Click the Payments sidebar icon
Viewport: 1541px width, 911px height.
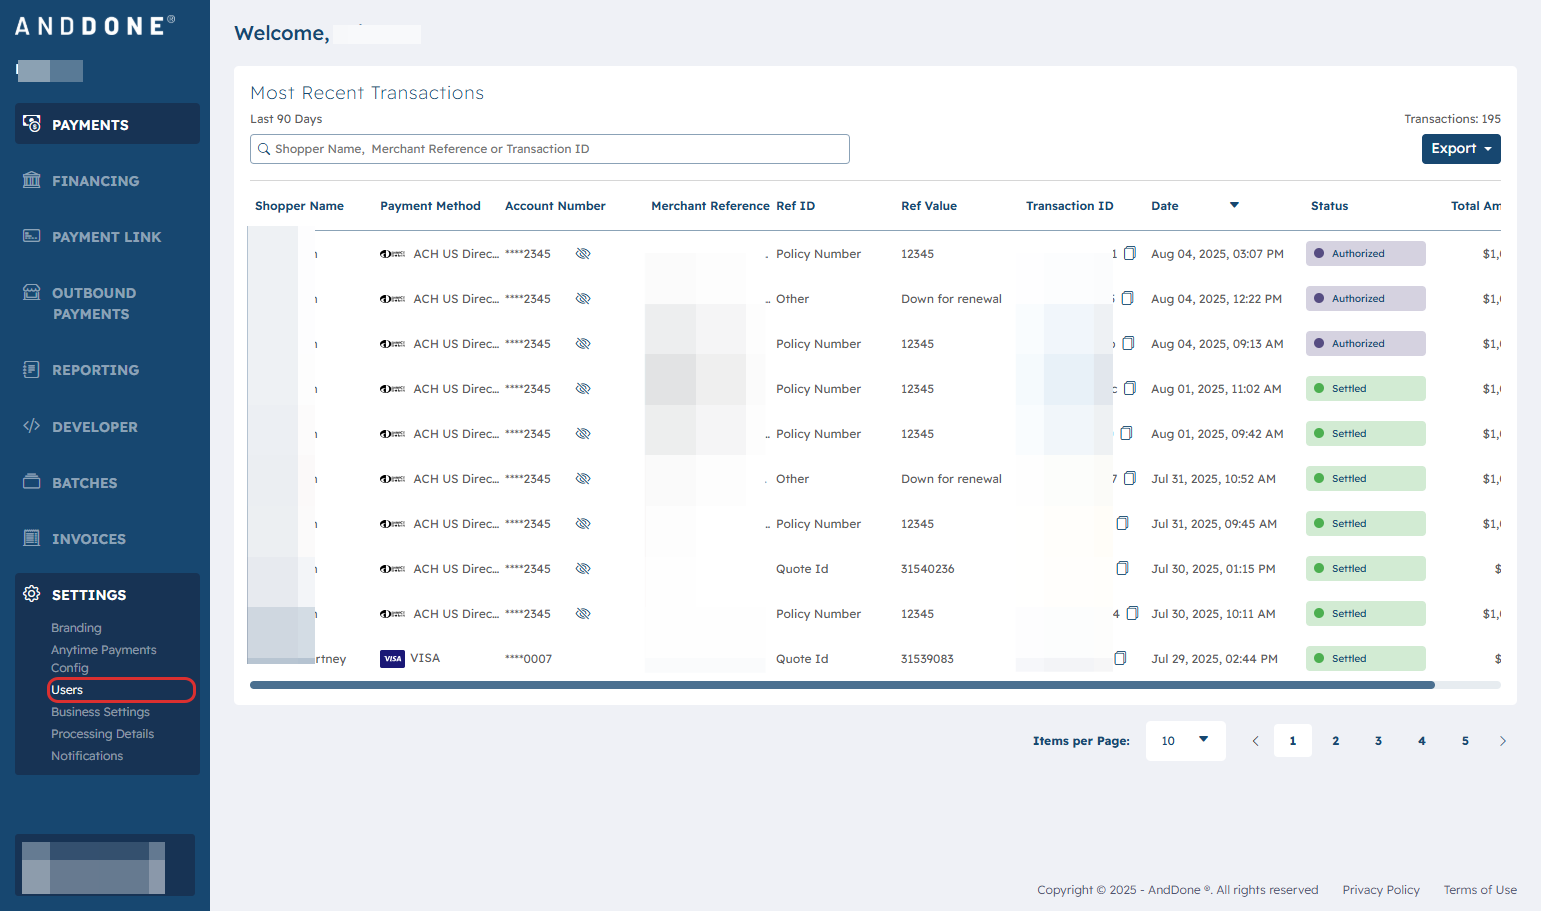[x=32, y=124]
